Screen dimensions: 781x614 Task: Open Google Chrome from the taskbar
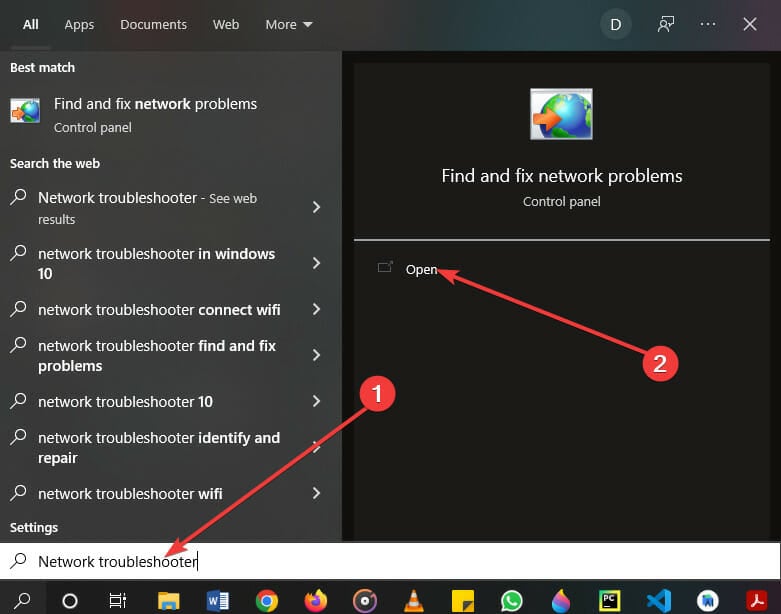[x=266, y=601]
